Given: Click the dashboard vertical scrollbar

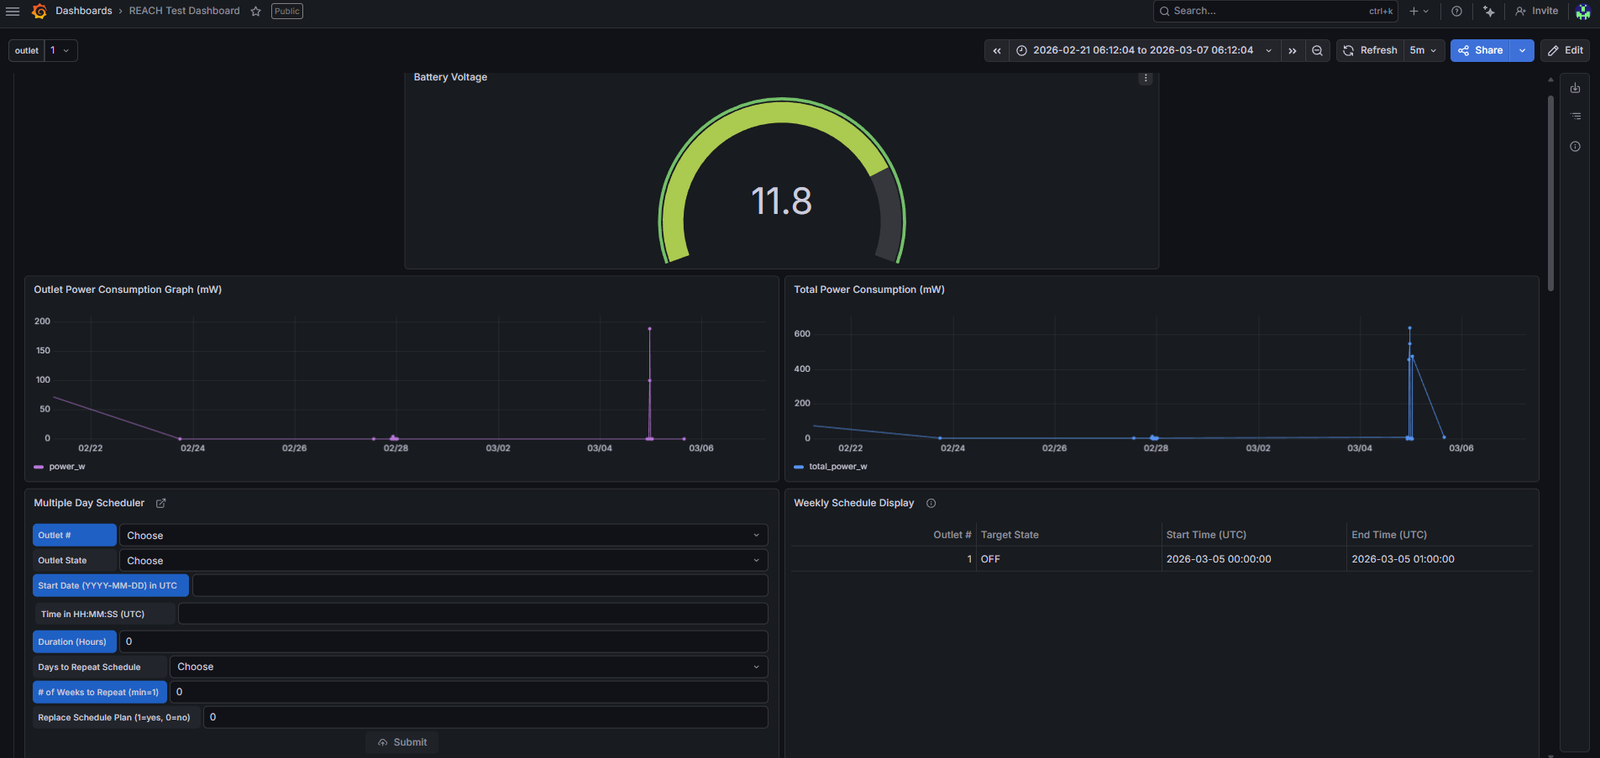Looking at the screenshot, I should coord(1551,192).
